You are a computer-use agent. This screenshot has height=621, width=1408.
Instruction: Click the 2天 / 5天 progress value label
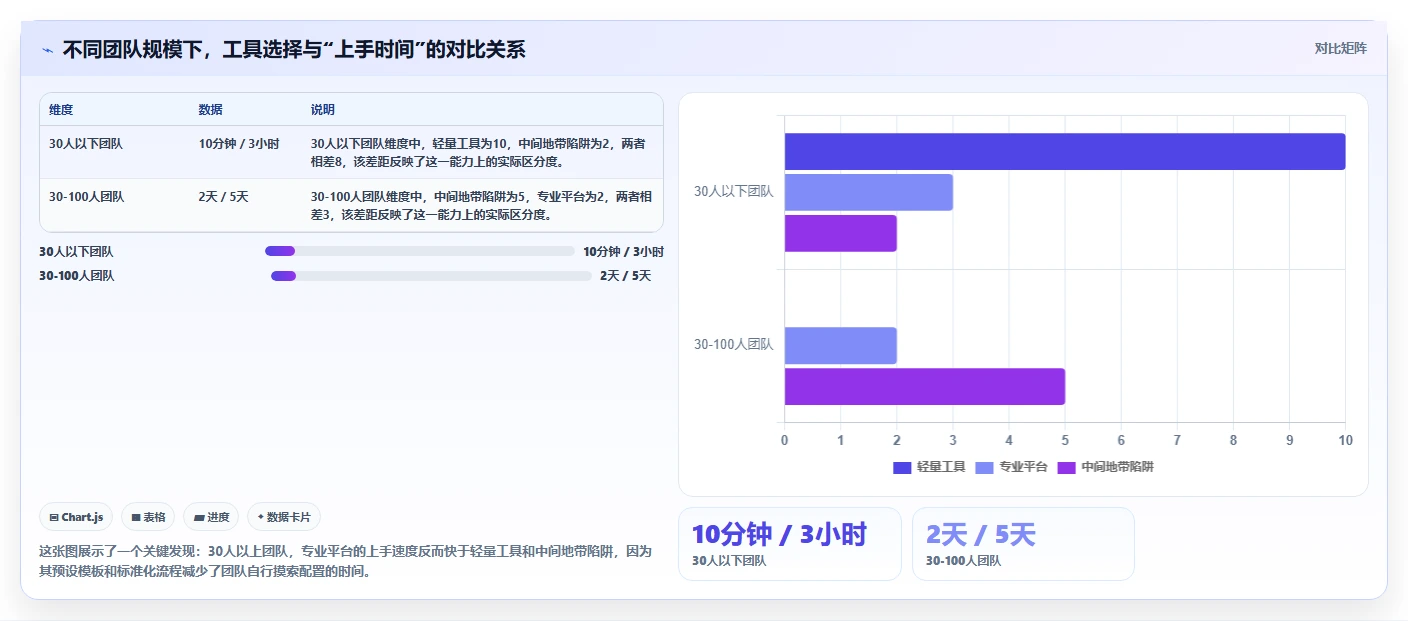click(625, 276)
